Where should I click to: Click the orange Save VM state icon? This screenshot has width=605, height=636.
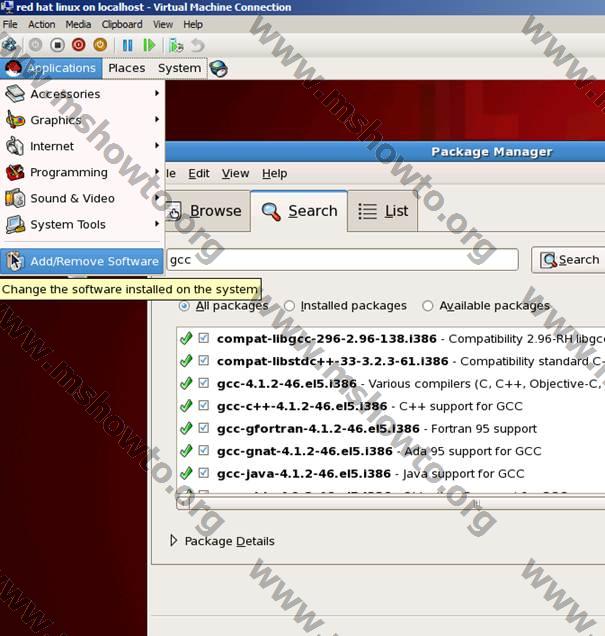[100, 45]
